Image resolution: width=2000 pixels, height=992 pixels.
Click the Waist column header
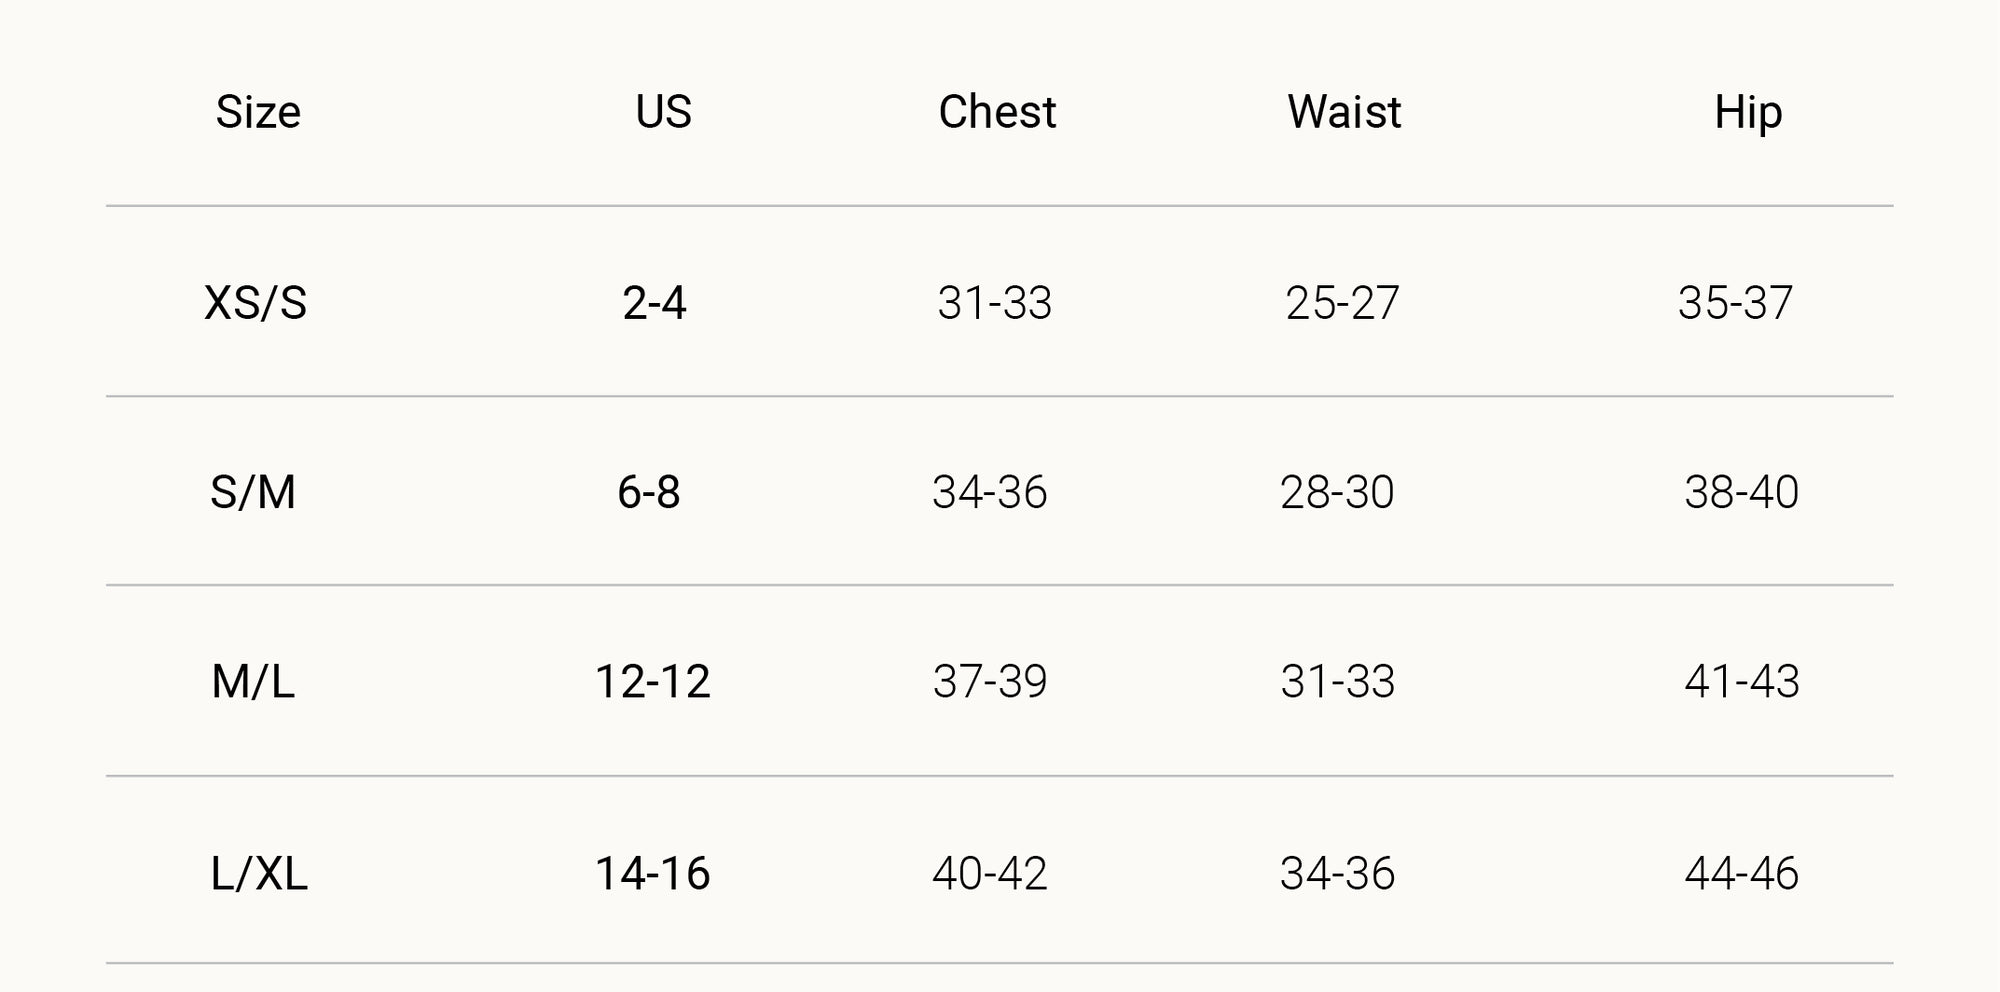[1344, 112]
